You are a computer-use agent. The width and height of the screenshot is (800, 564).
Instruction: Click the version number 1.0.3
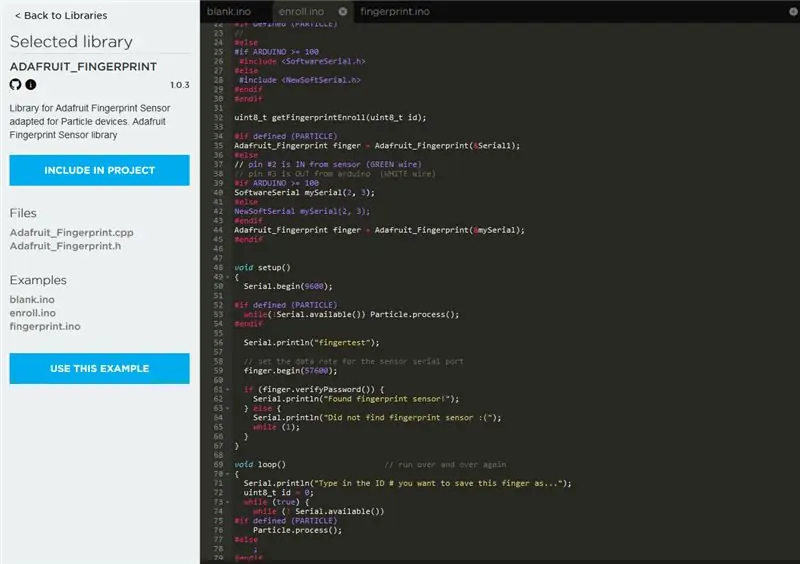coord(180,85)
